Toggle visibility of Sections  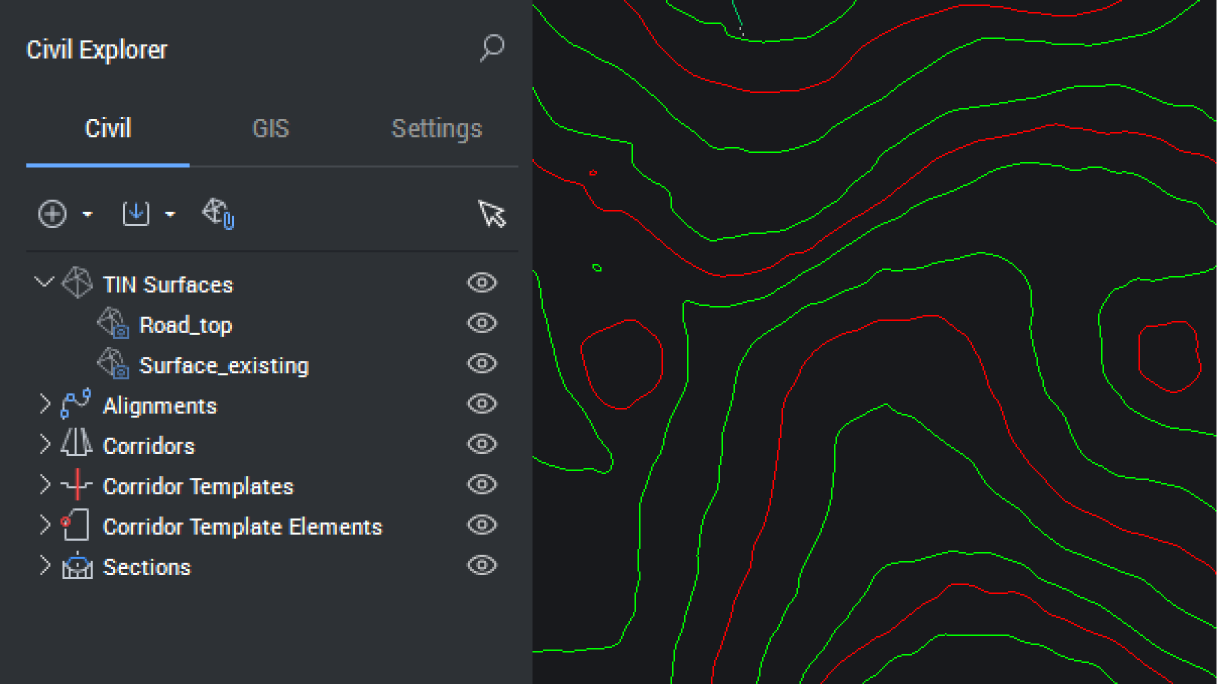[482, 565]
